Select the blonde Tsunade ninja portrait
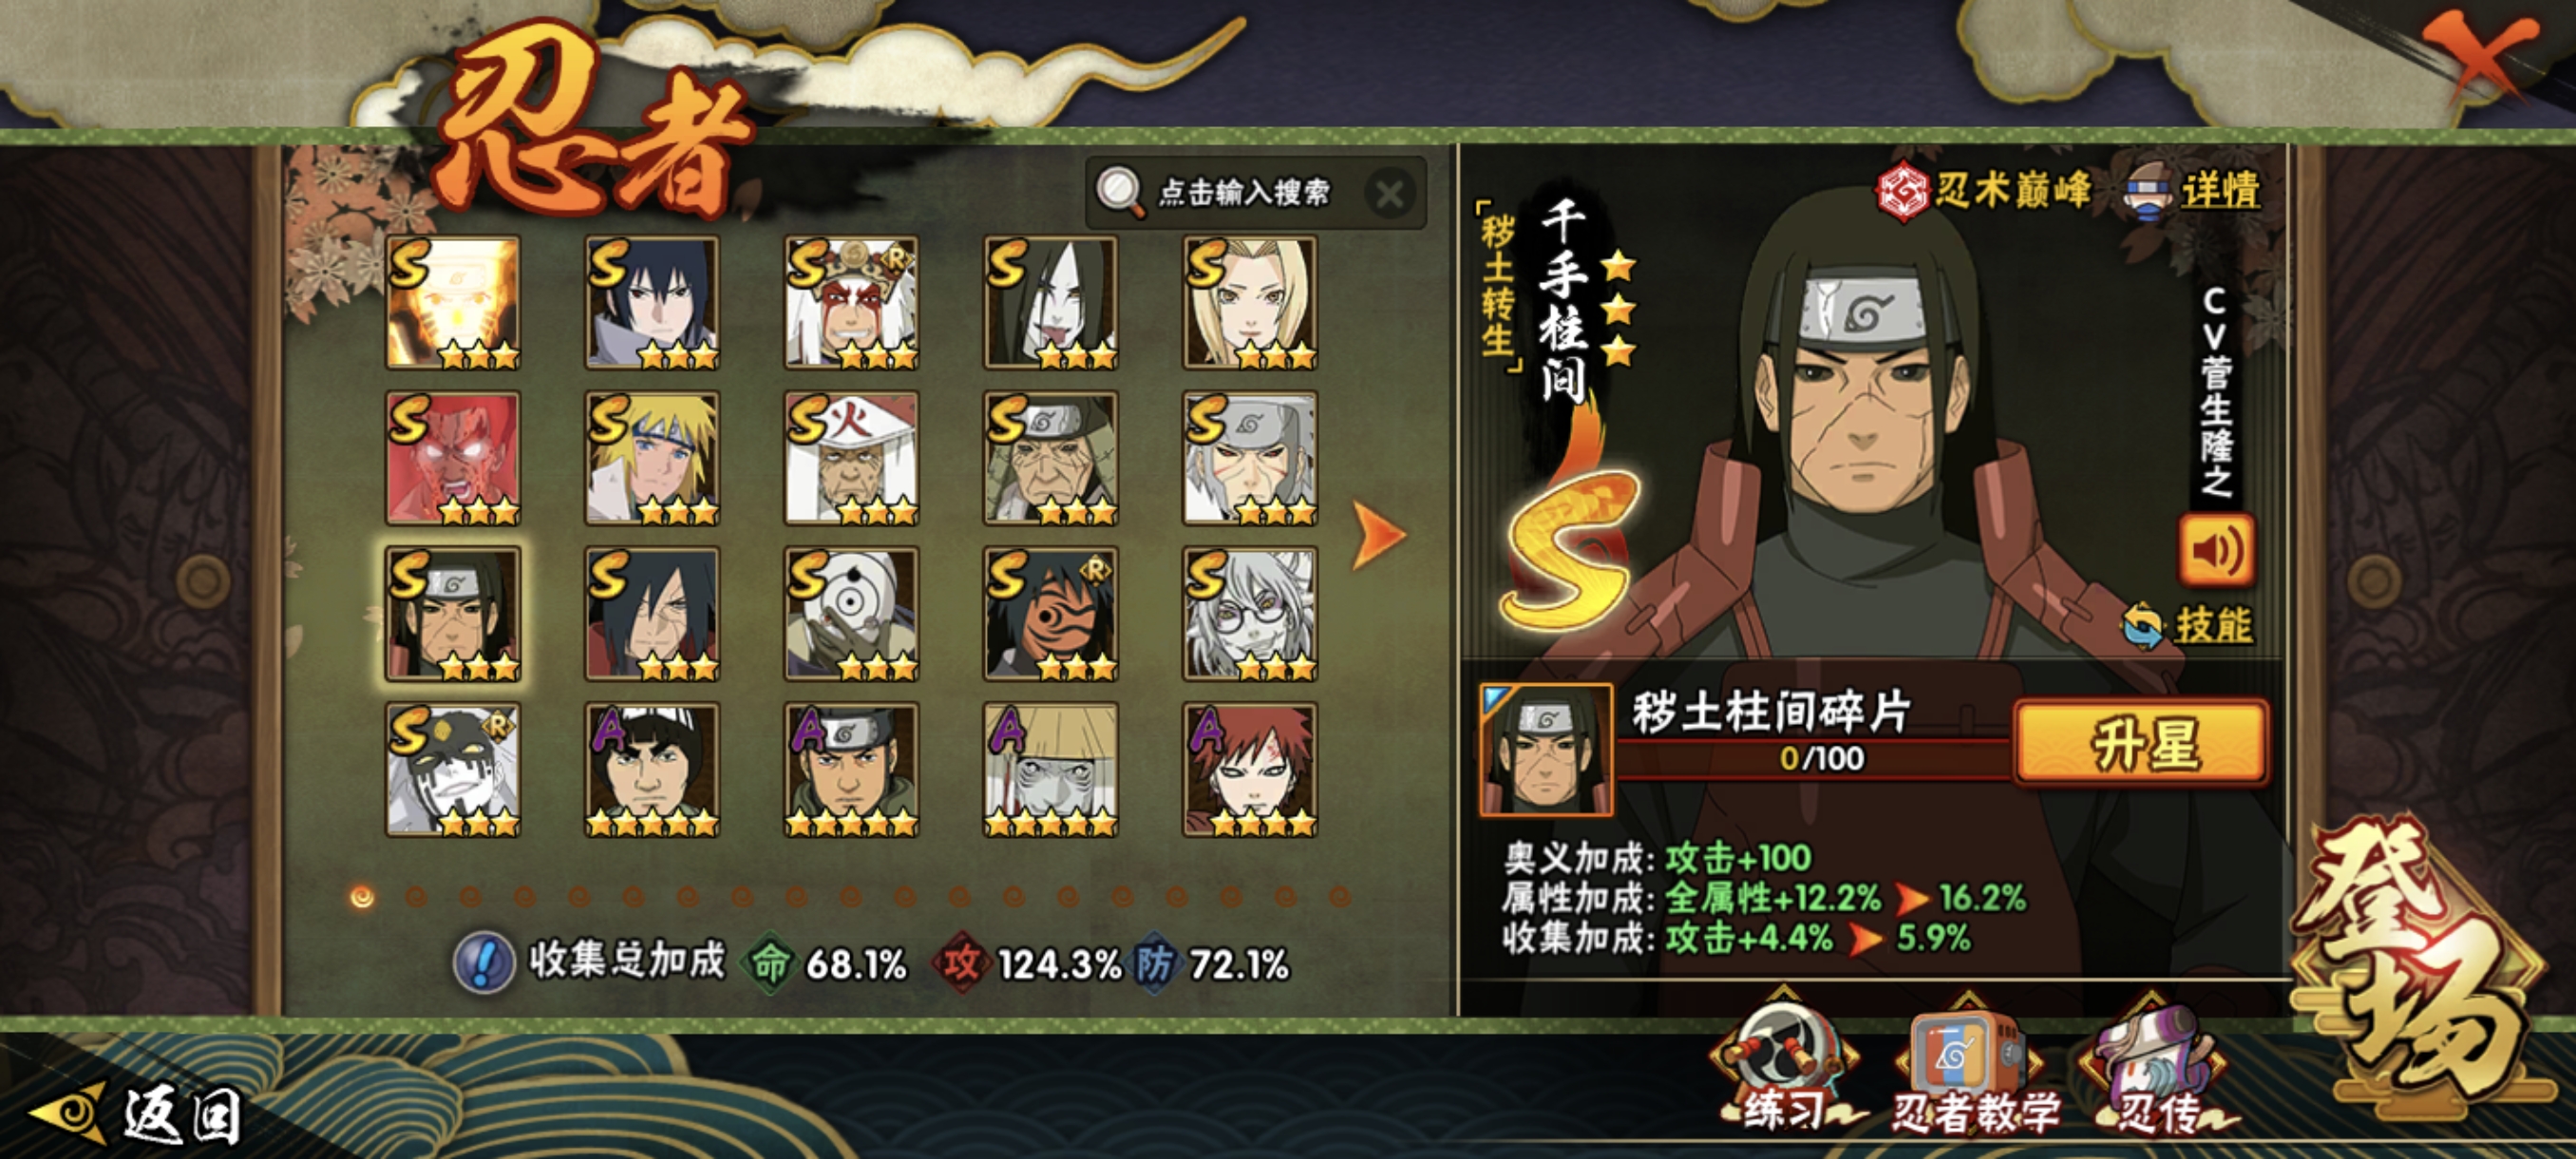Viewport: 2576px width, 1159px height. coord(1250,302)
